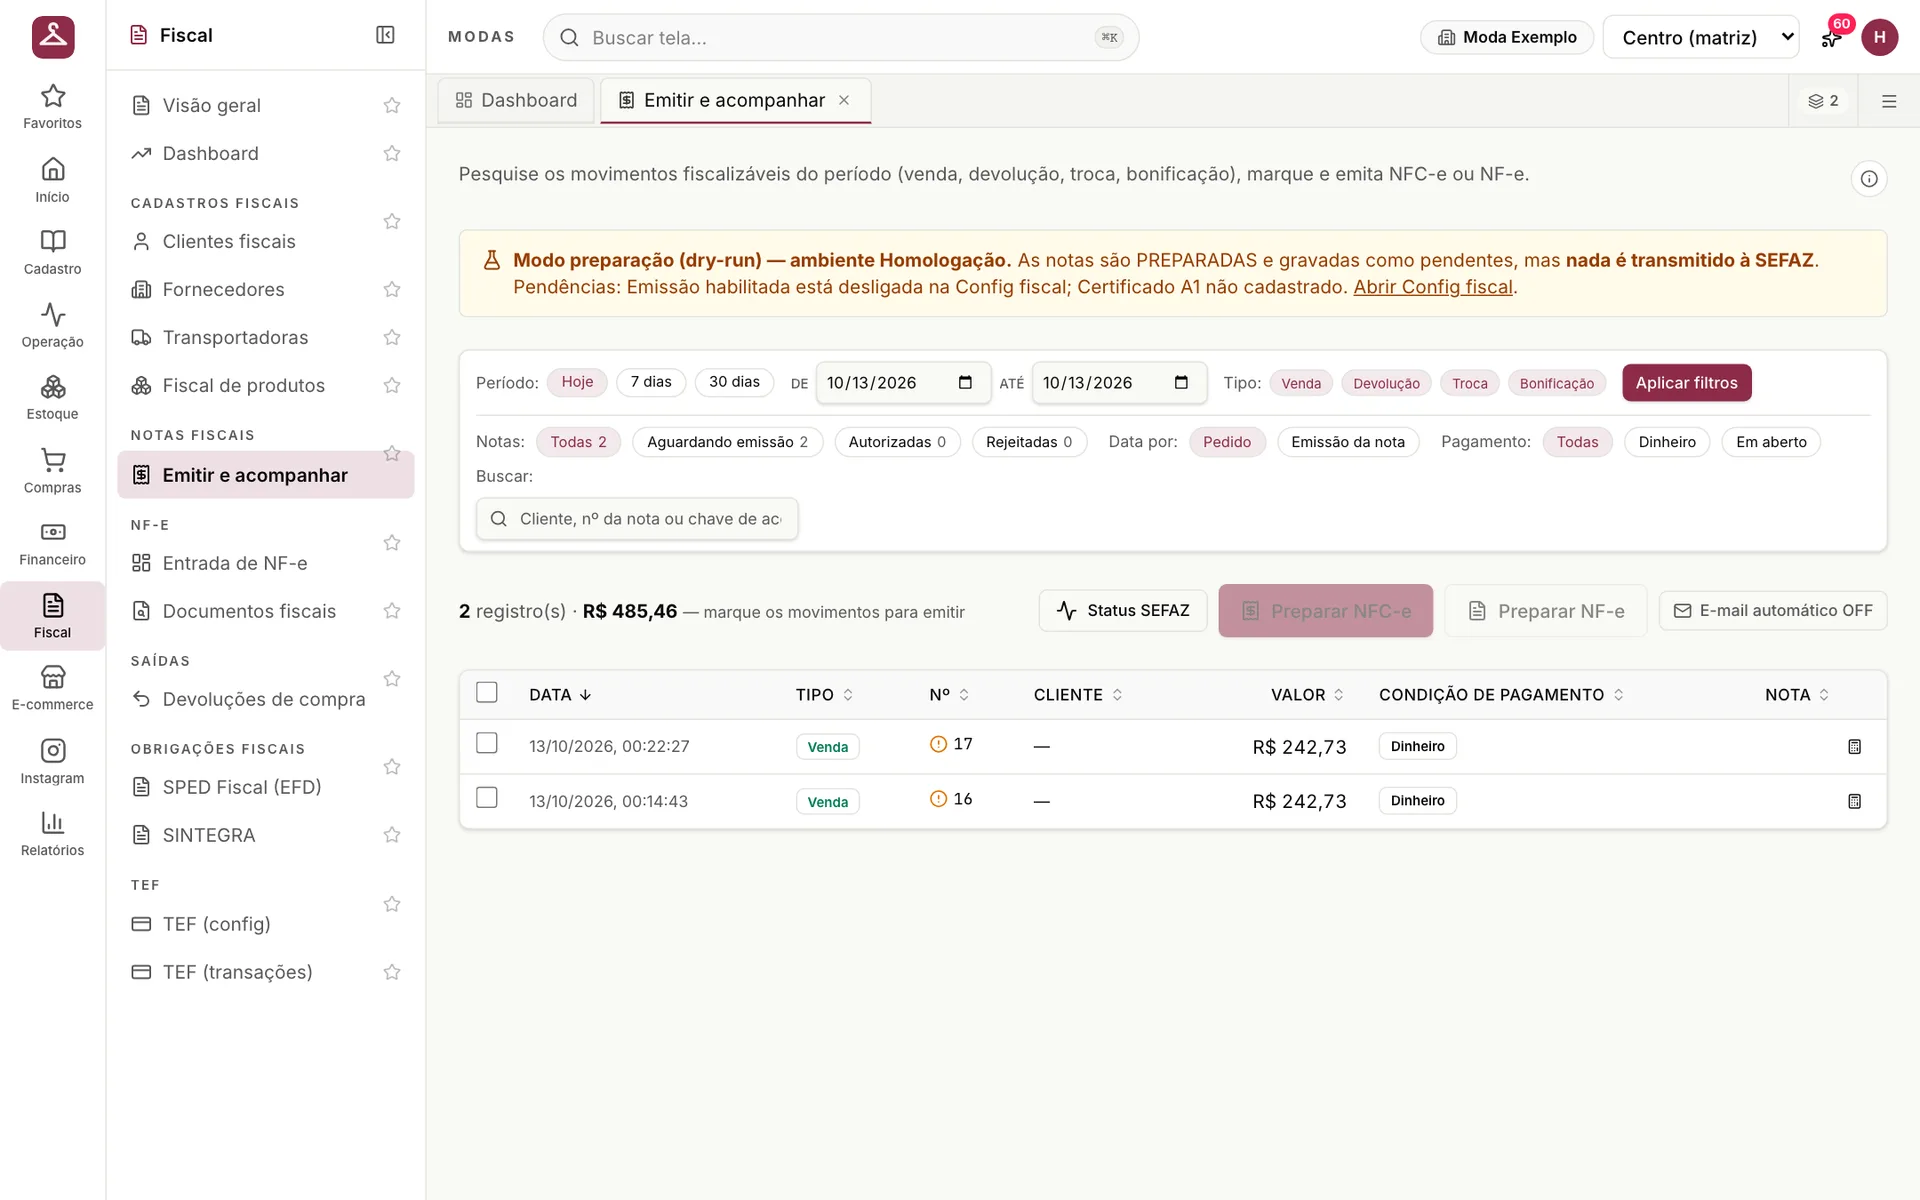Image resolution: width=1920 pixels, height=1200 pixels.
Task: Open the Operação module icon
Action: (52, 326)
